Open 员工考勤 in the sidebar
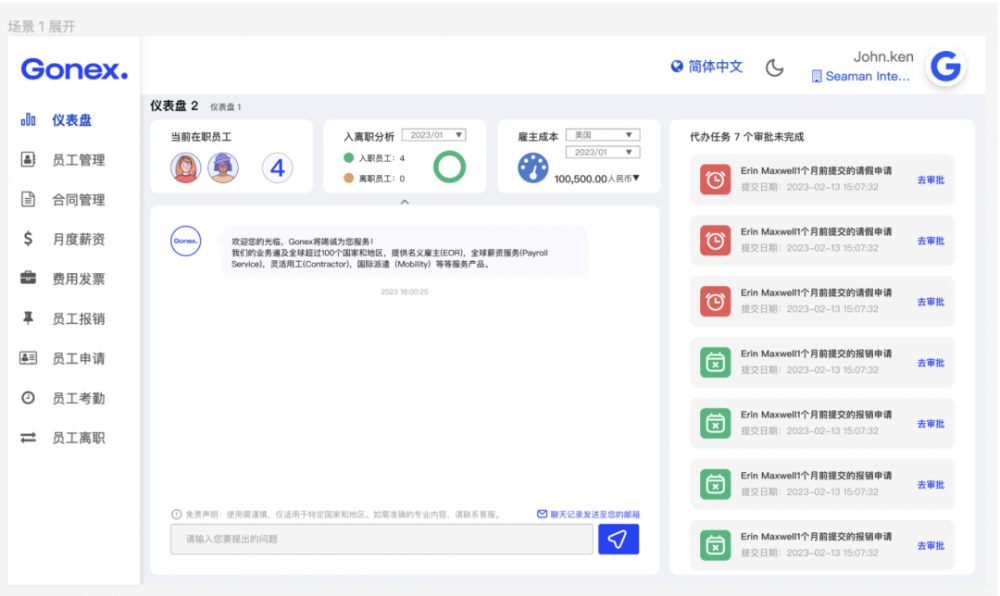This screenshot has width=1000, height=596. pyautogui.click(x=78, y=398)
